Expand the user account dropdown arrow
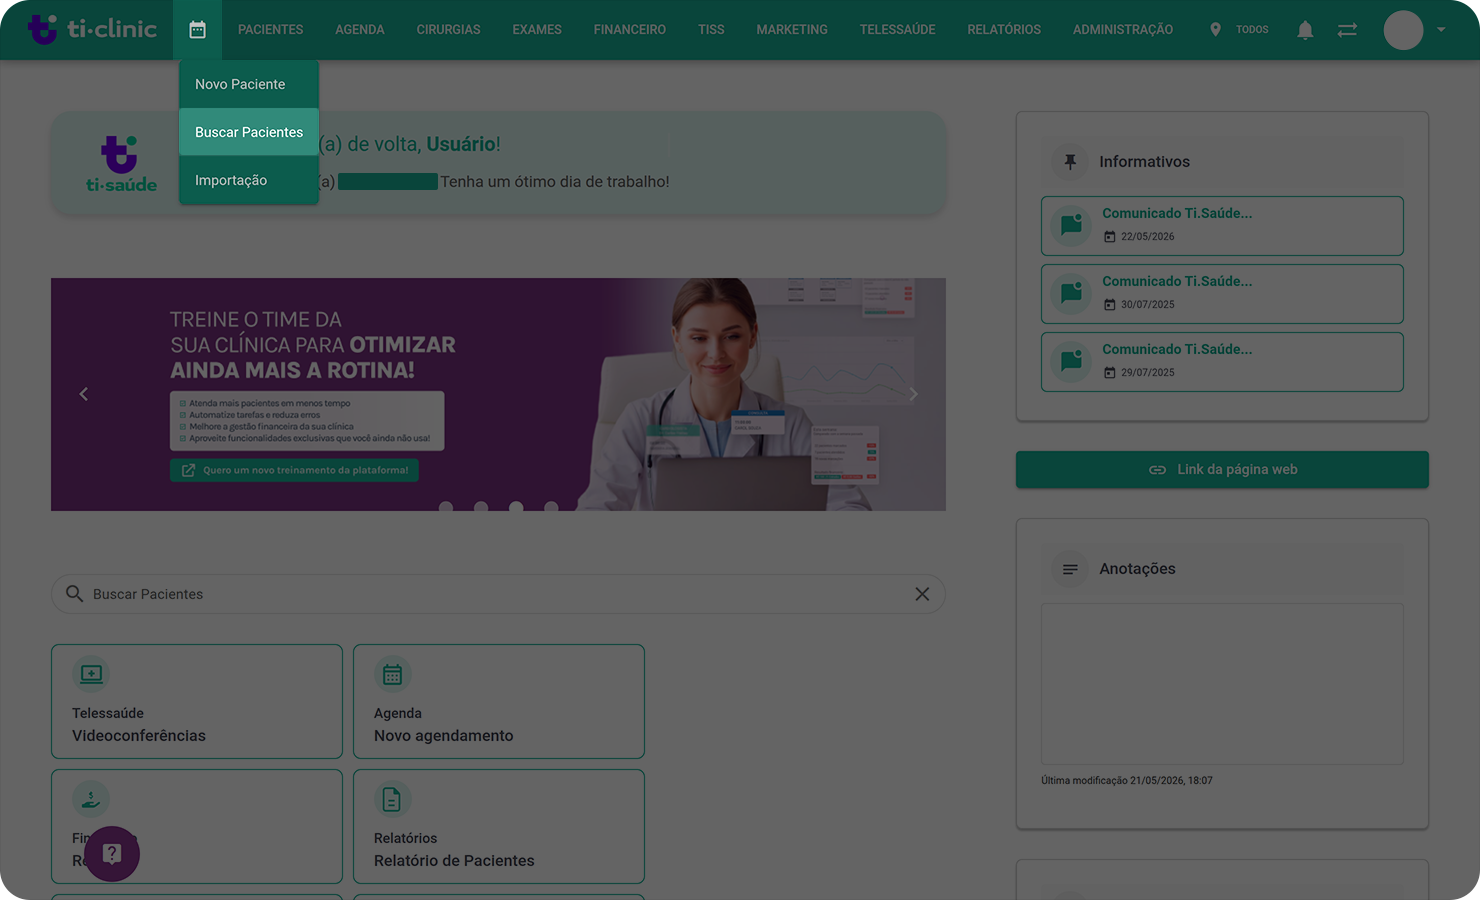The height and width of the screenshot is (900, 1480). [x=1441, y=30]
